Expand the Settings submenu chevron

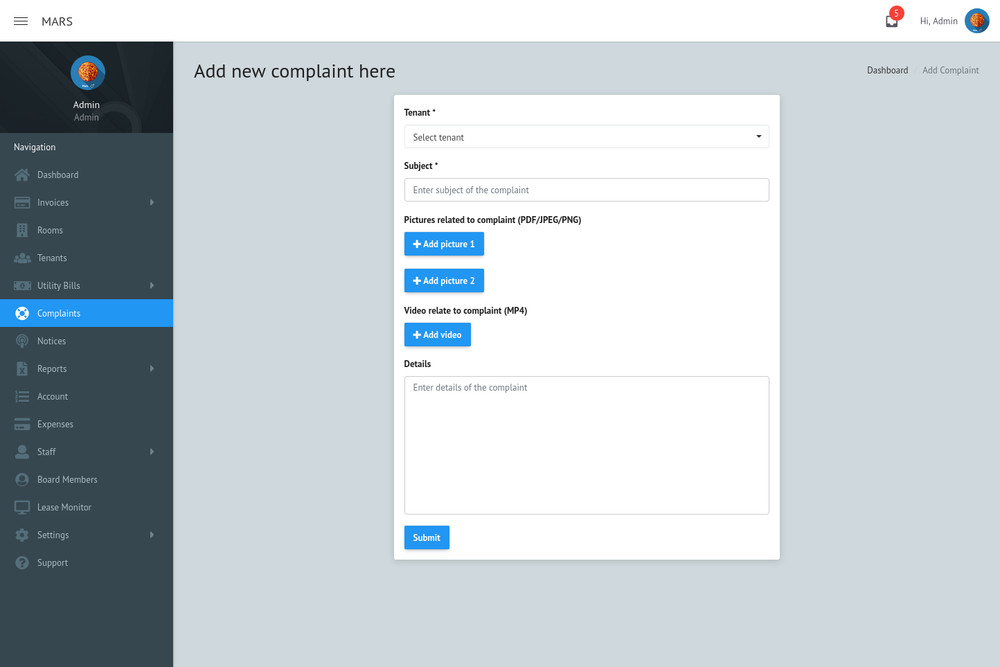click(151, 535)
